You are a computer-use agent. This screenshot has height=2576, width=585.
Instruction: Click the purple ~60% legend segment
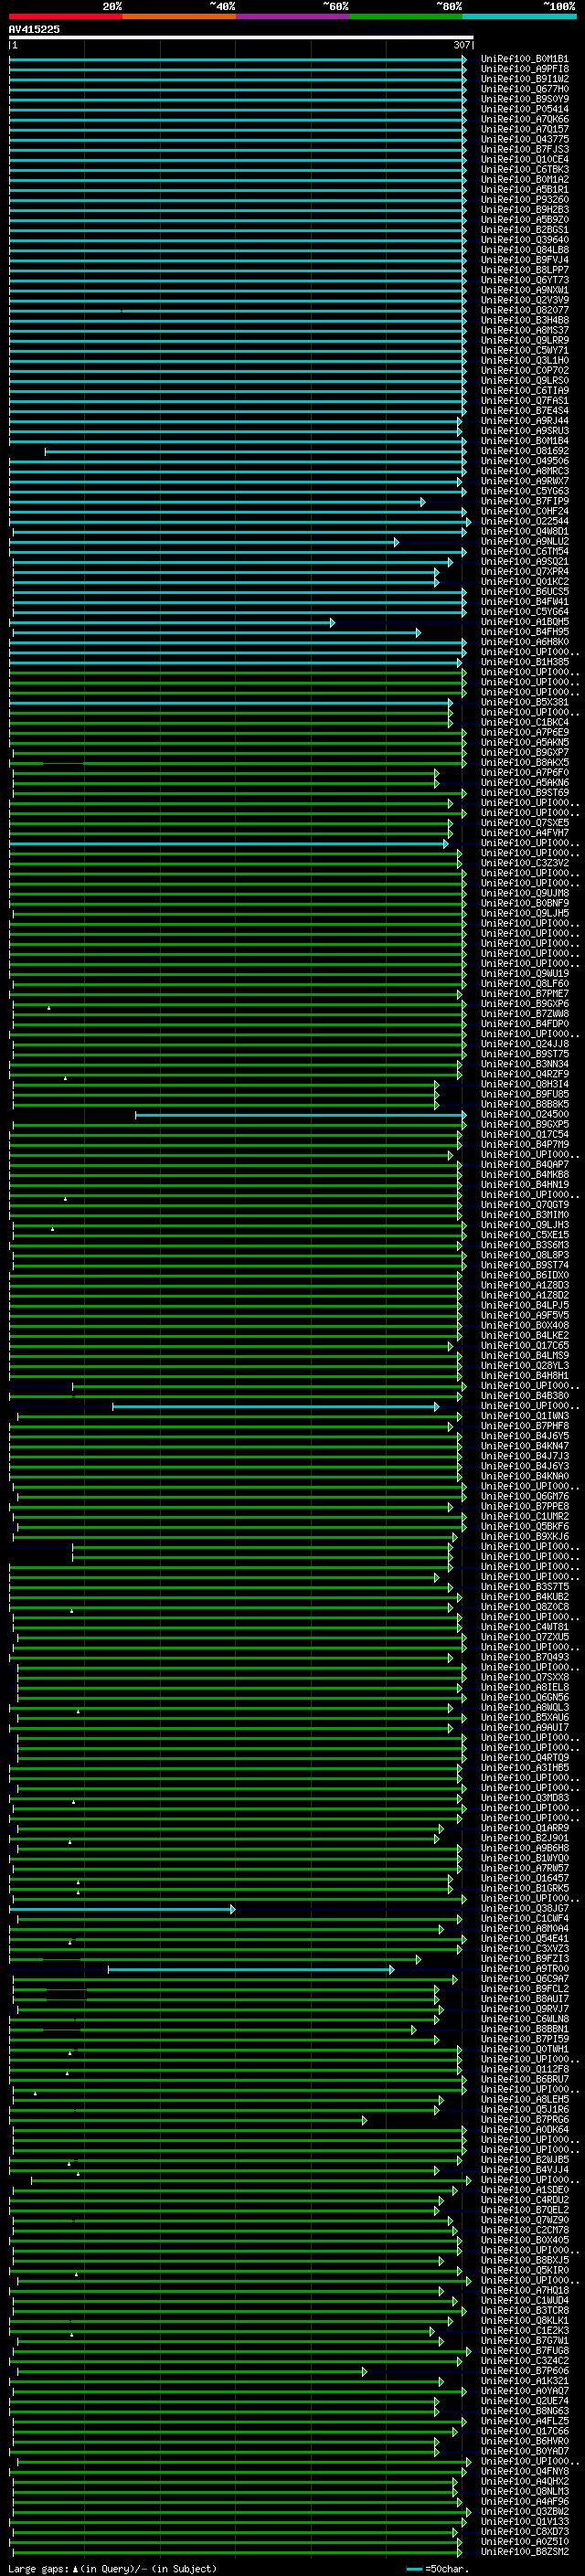tap(293, 17)
